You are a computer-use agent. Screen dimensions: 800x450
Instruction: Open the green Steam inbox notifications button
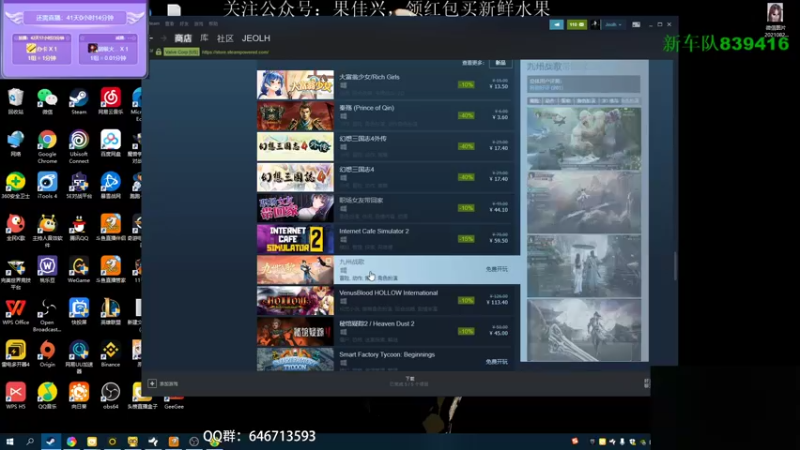tap(577, 24)
